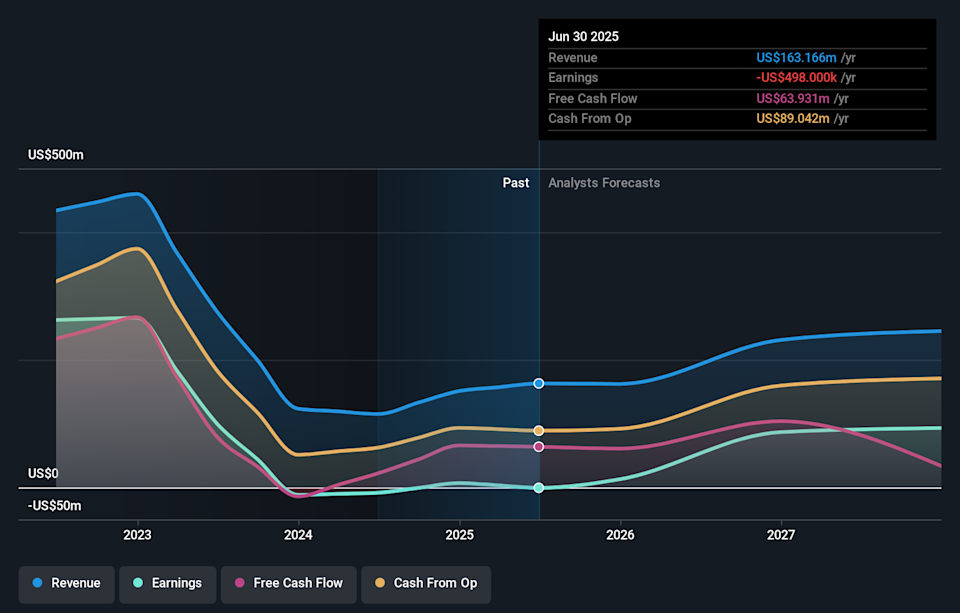
Task: Select the orange Cash From Op data point
Action: (x=539, y=431)
